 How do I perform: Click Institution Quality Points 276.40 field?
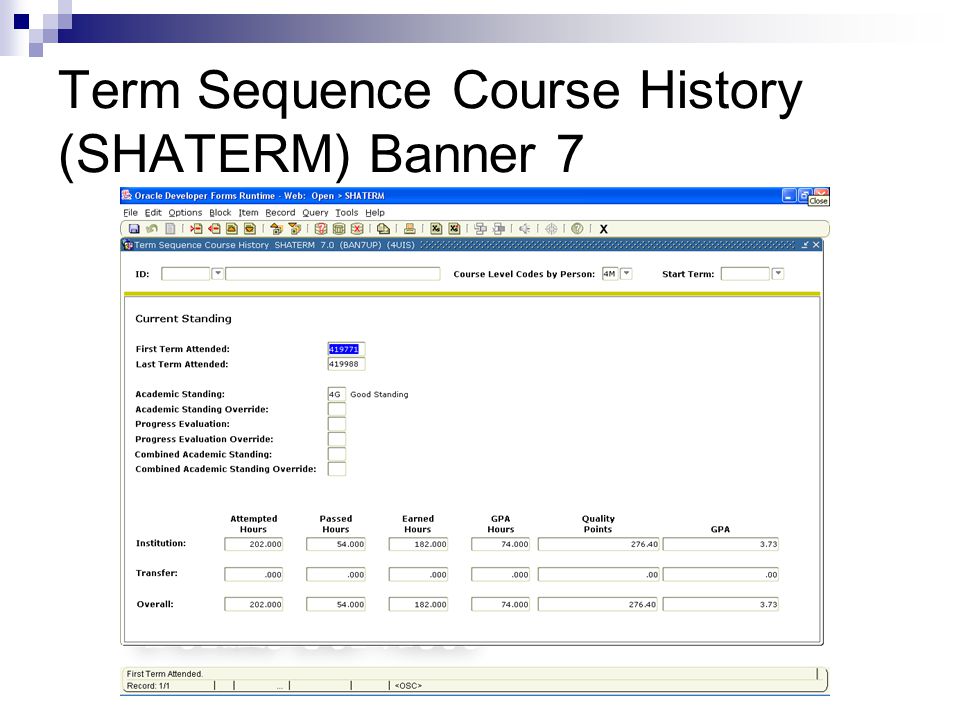coord(599,544)
